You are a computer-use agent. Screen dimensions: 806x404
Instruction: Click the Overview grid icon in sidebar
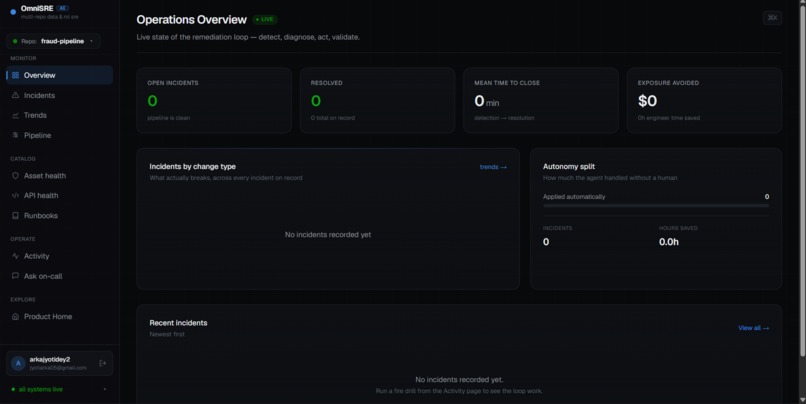click(x=15, y=75)
